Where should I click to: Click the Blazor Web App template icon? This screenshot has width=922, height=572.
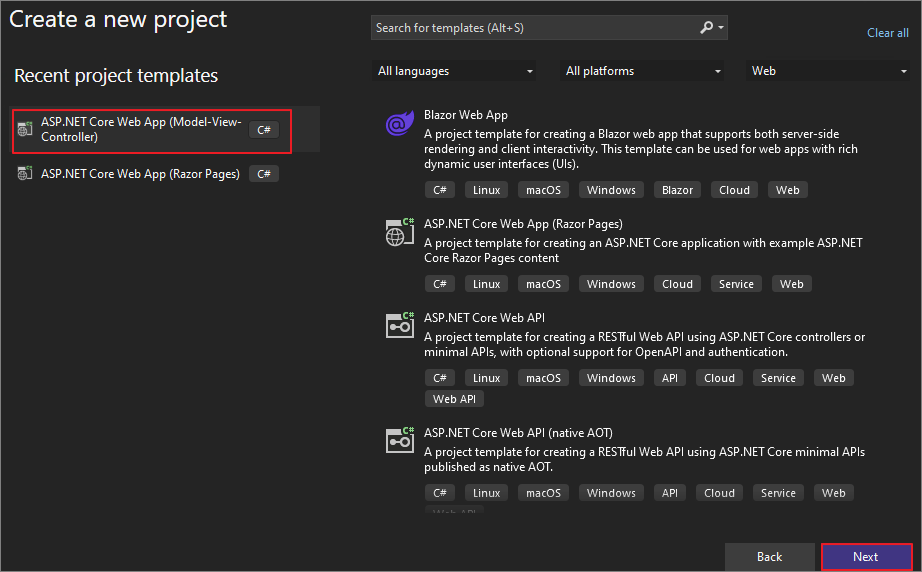[x=400, y=123]
